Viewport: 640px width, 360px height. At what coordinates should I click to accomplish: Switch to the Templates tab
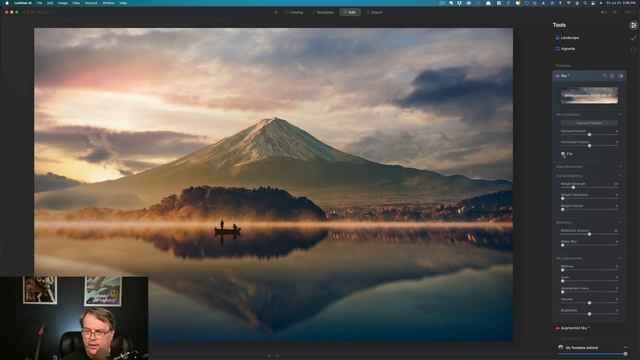click(x=322, y=12)
